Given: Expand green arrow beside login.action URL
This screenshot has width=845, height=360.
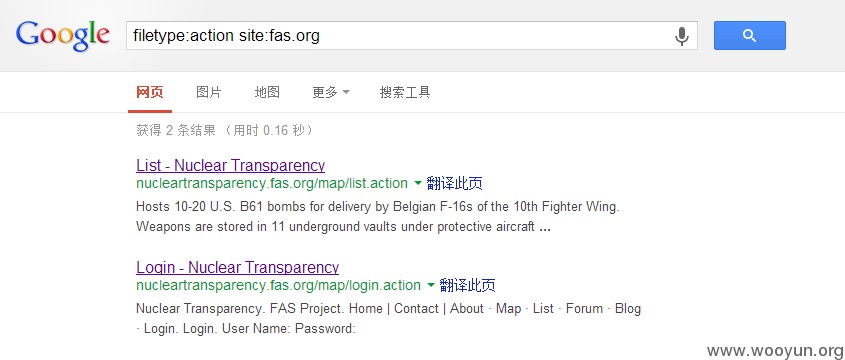Looking at the screenshot, I should [431, 285].
